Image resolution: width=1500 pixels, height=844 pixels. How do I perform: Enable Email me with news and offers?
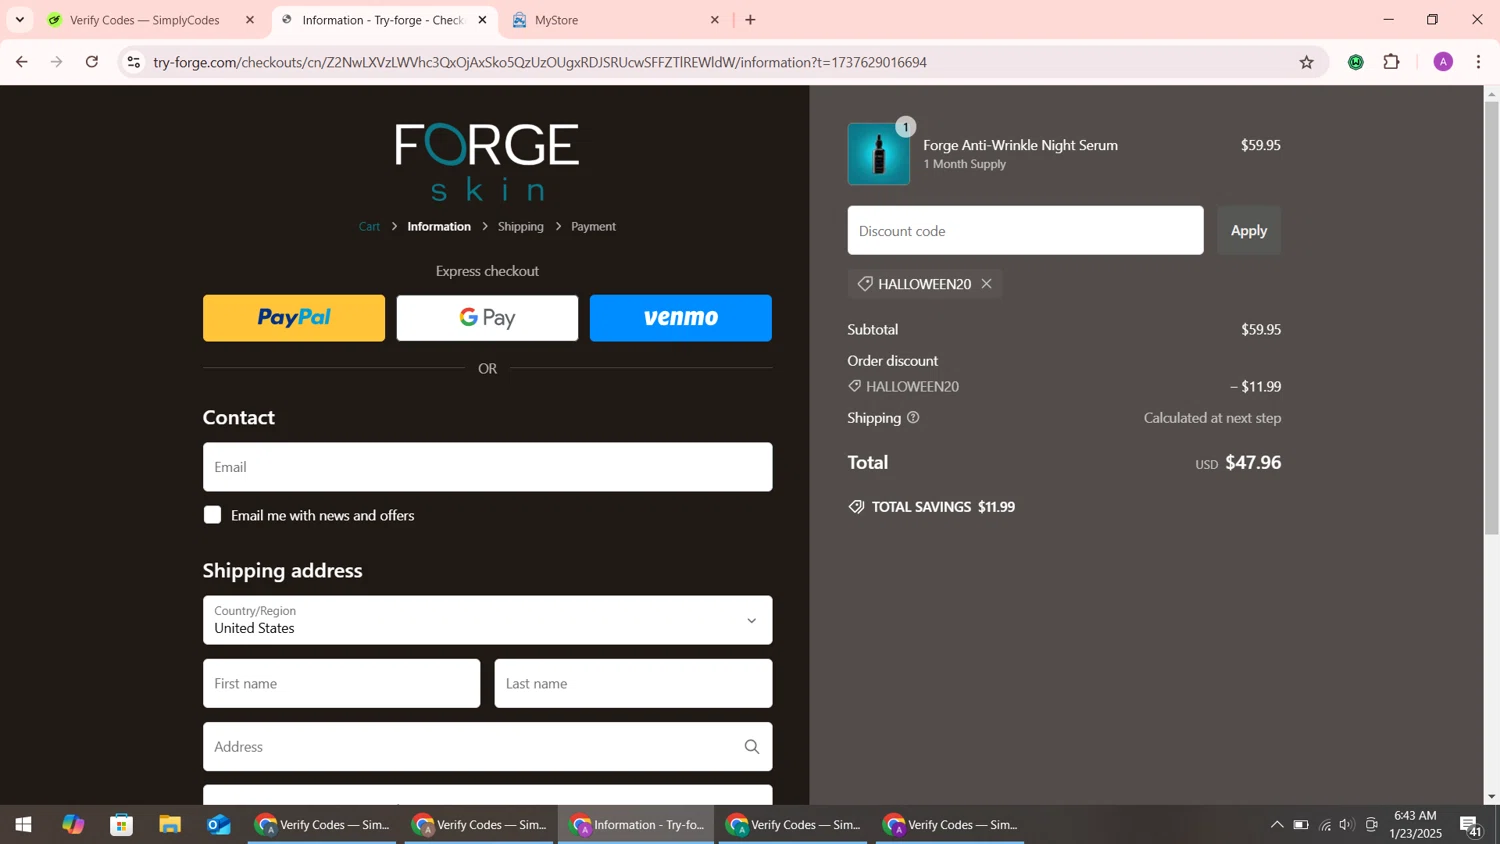(x=213, y=515)
